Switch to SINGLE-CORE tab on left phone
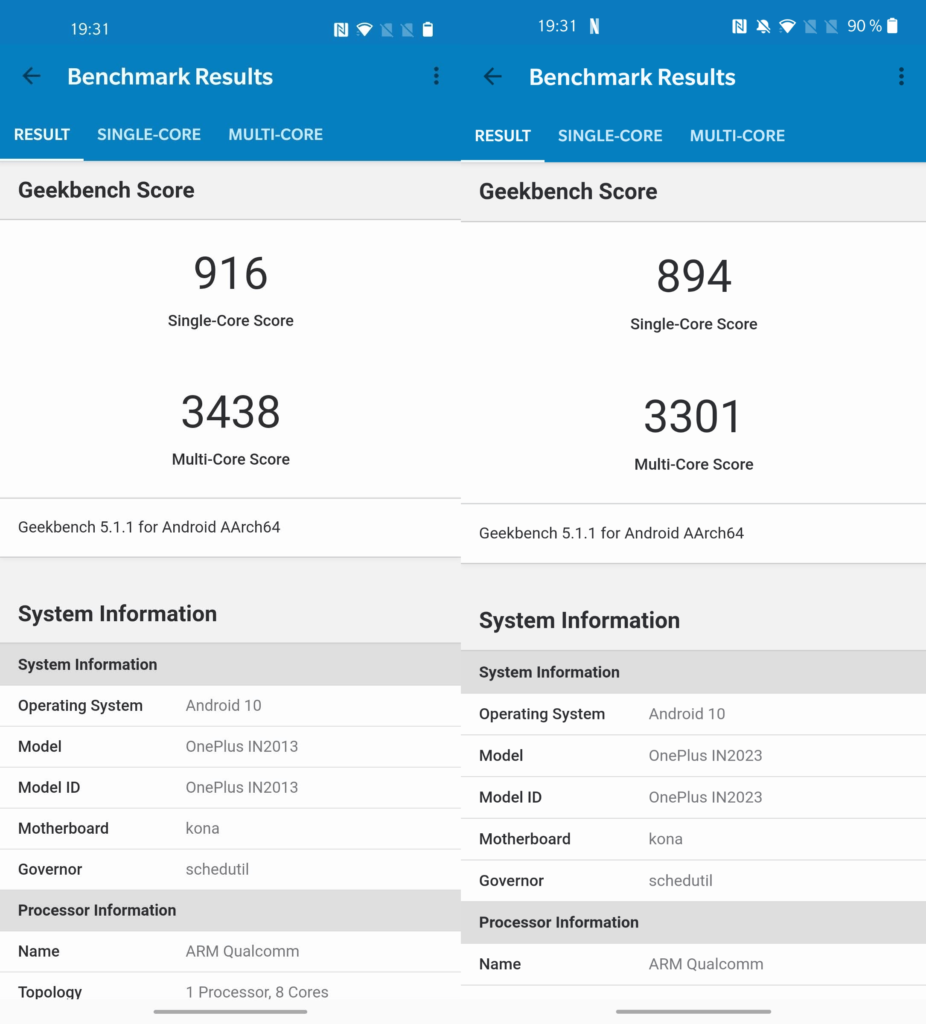The width and height of the screenshot is (926, 1024). click(149, 135)
